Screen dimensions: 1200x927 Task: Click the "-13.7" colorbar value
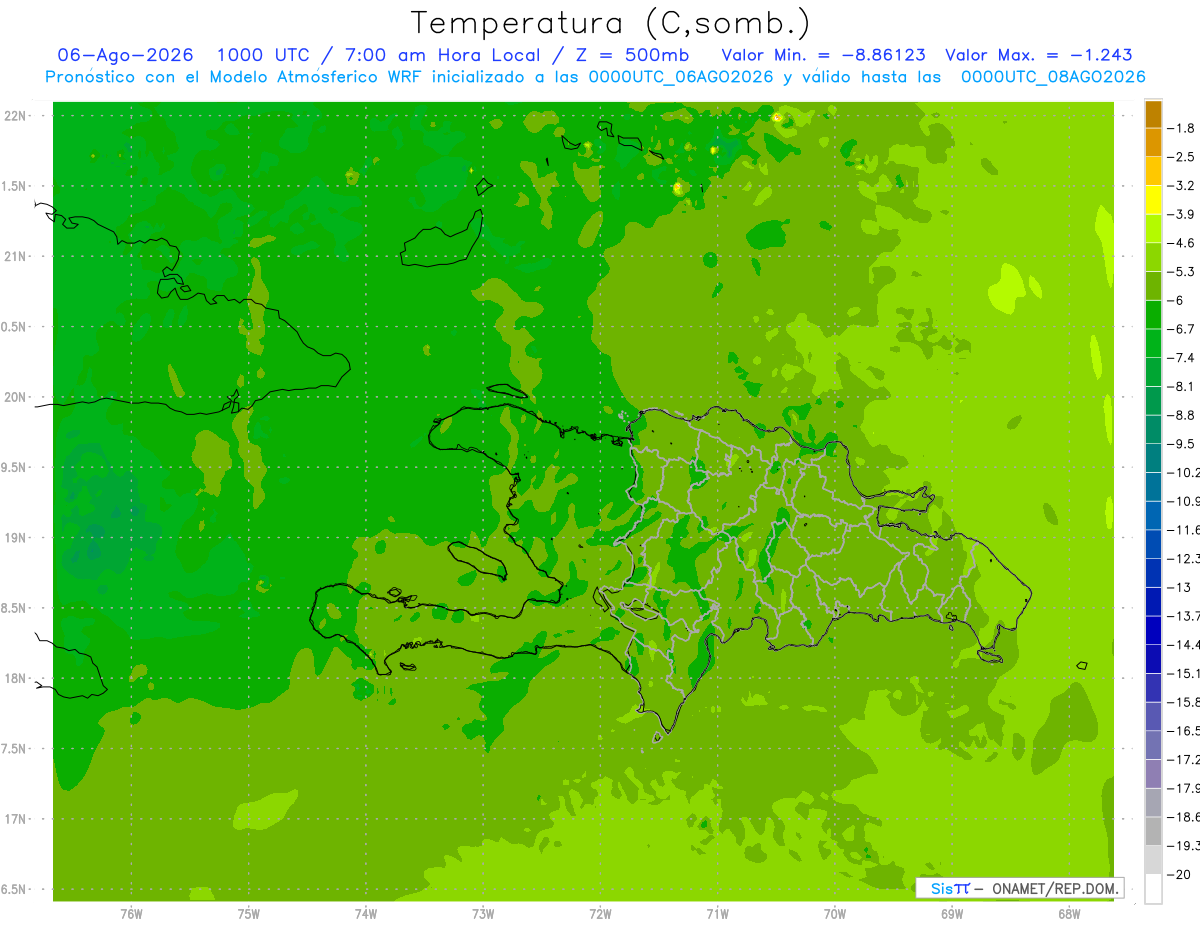(x=1184, y=616)
